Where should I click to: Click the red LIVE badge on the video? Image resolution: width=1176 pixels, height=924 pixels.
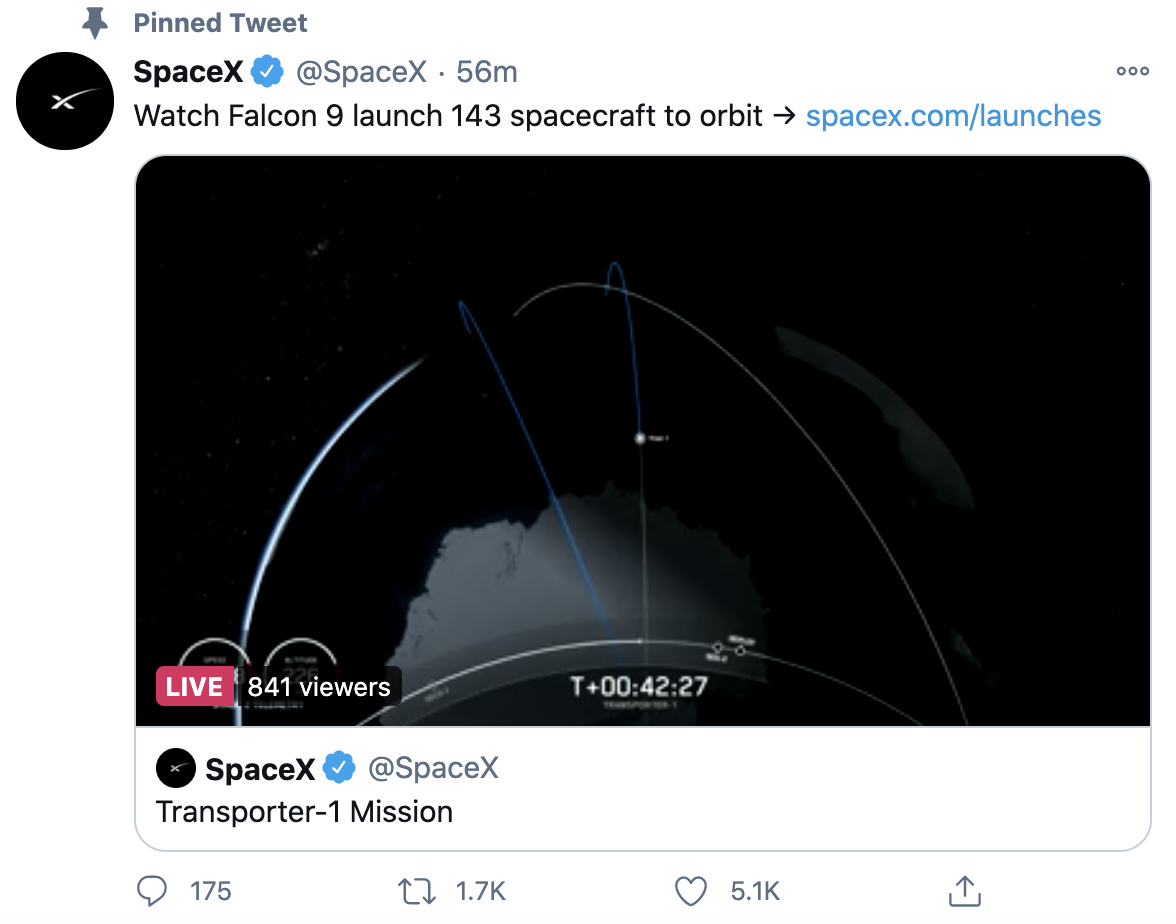pos(194,687)
